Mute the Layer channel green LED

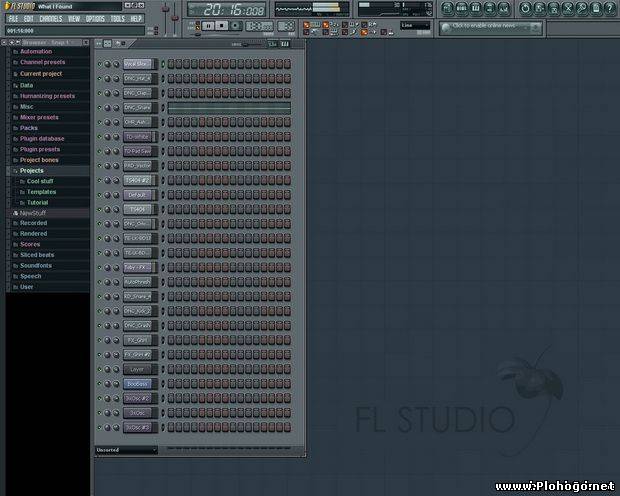[99, 369]
